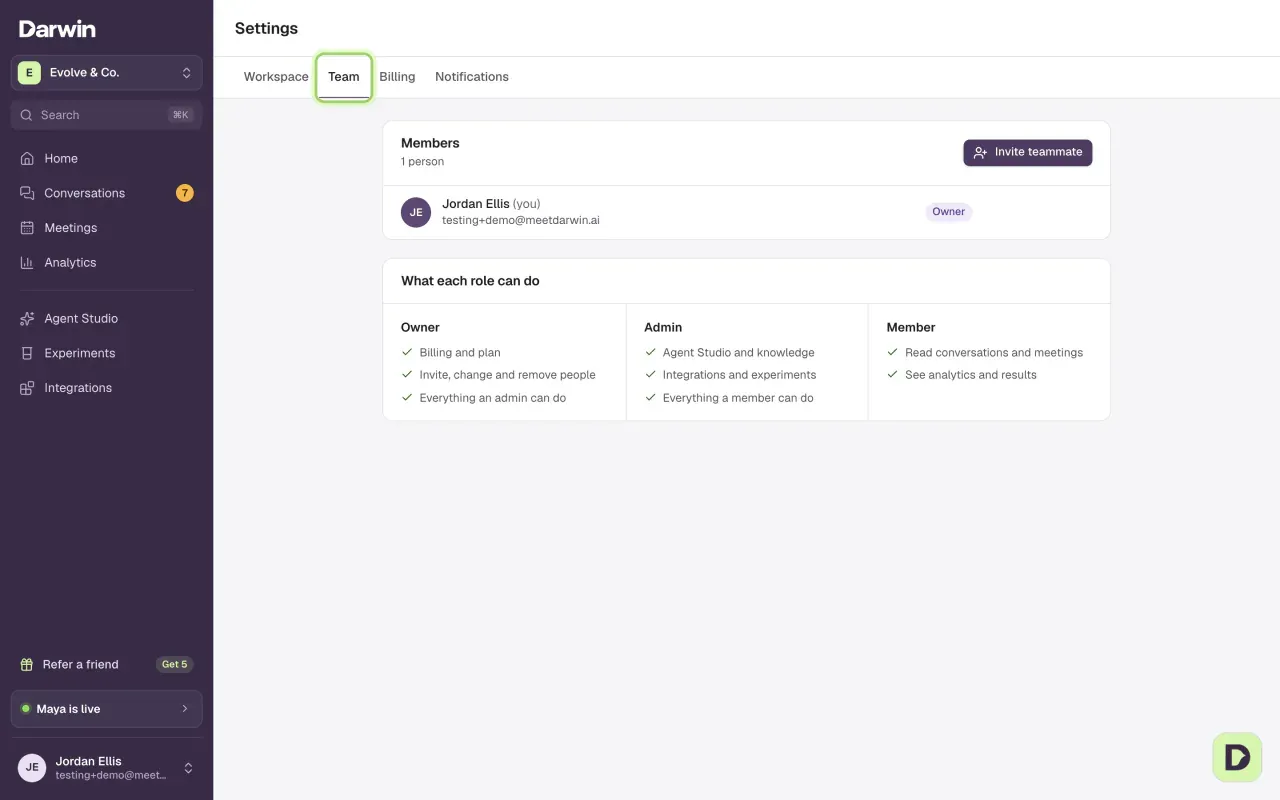Switch to the Workspace settings tab
Image resolution: width=1280 pixels, height=800 pixels.
click(276, 77)
